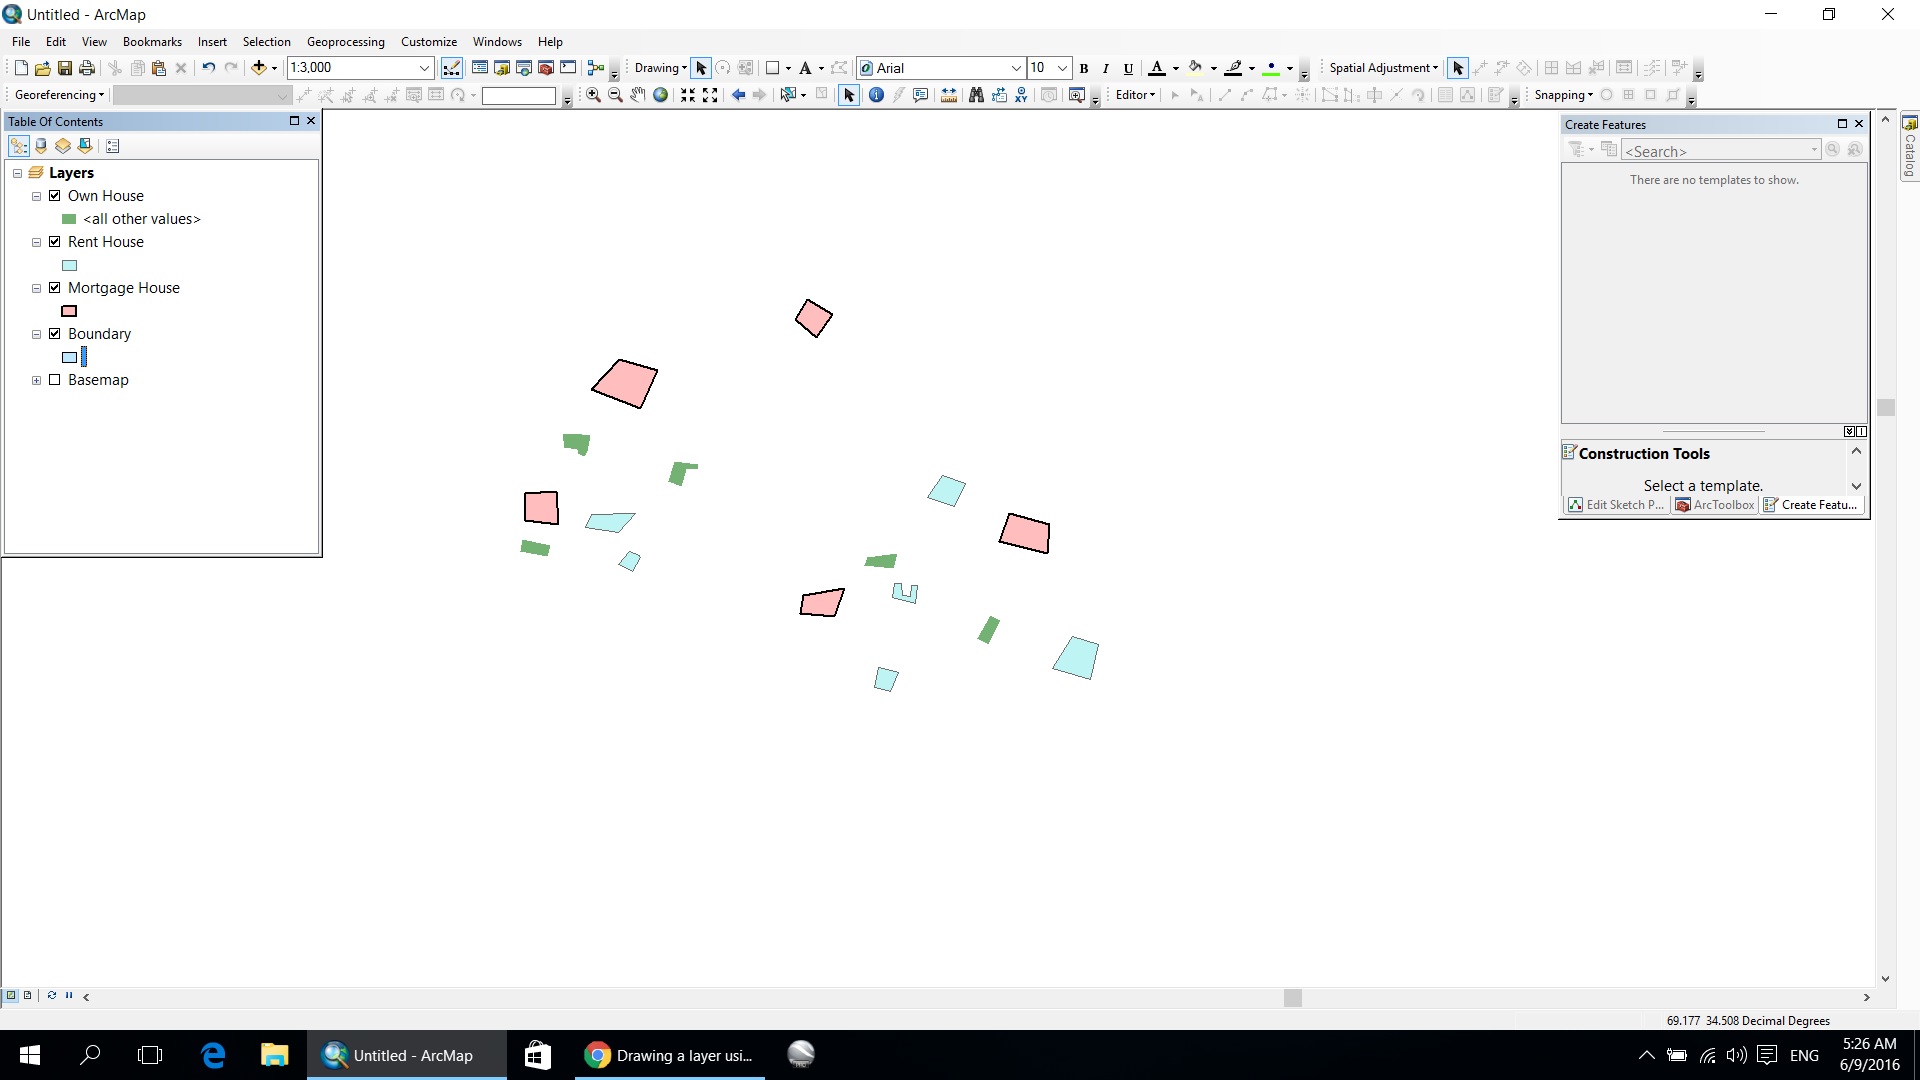Click the Add Data button icon
Image resolution: width=1920 pixels, height=1080 pixels.
(259, 68)
